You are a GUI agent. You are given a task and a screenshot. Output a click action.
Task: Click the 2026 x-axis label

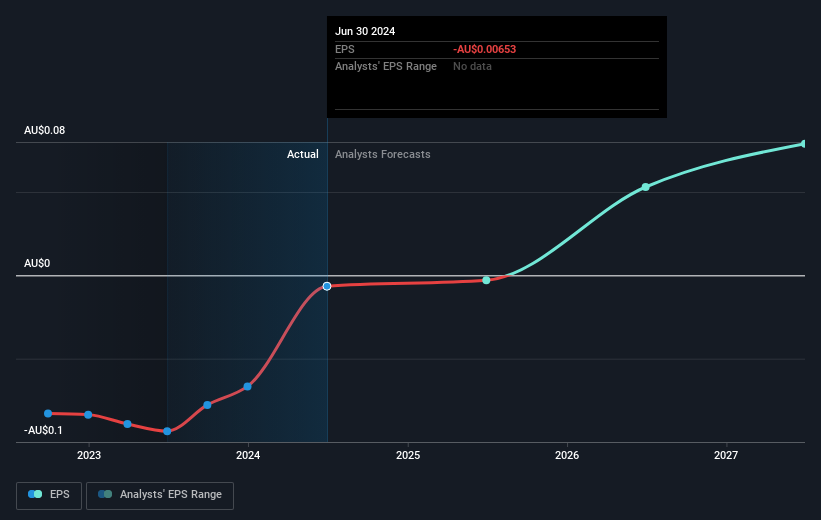[x=567, y=455]
